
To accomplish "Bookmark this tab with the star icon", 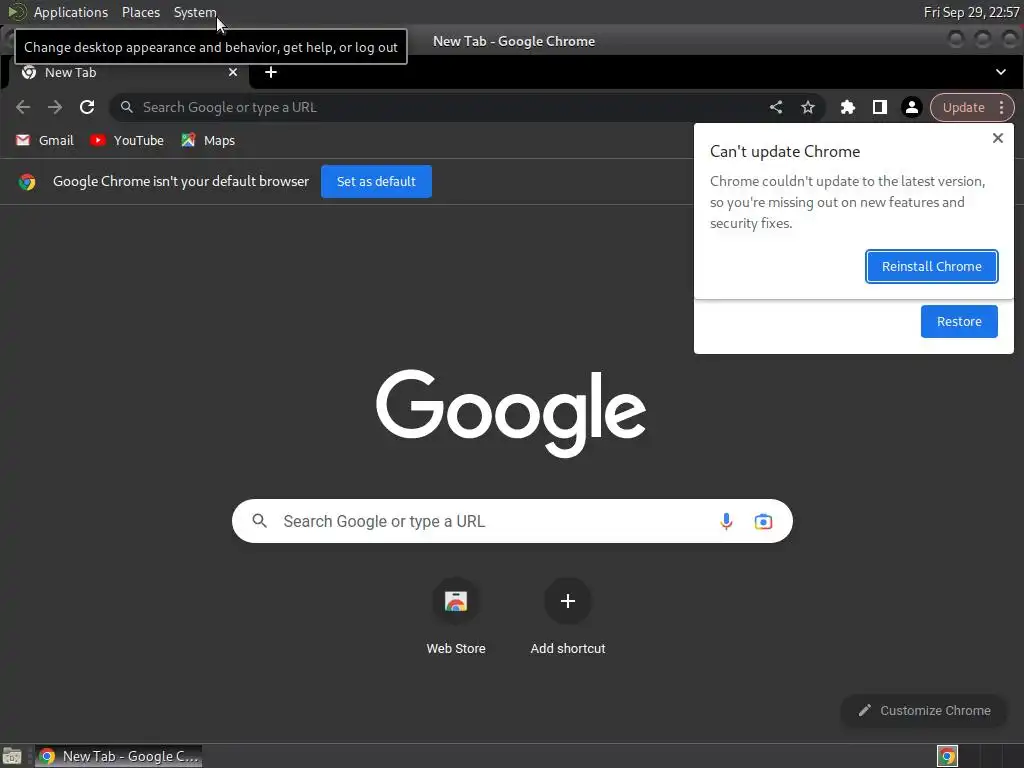I will point(808,107).
